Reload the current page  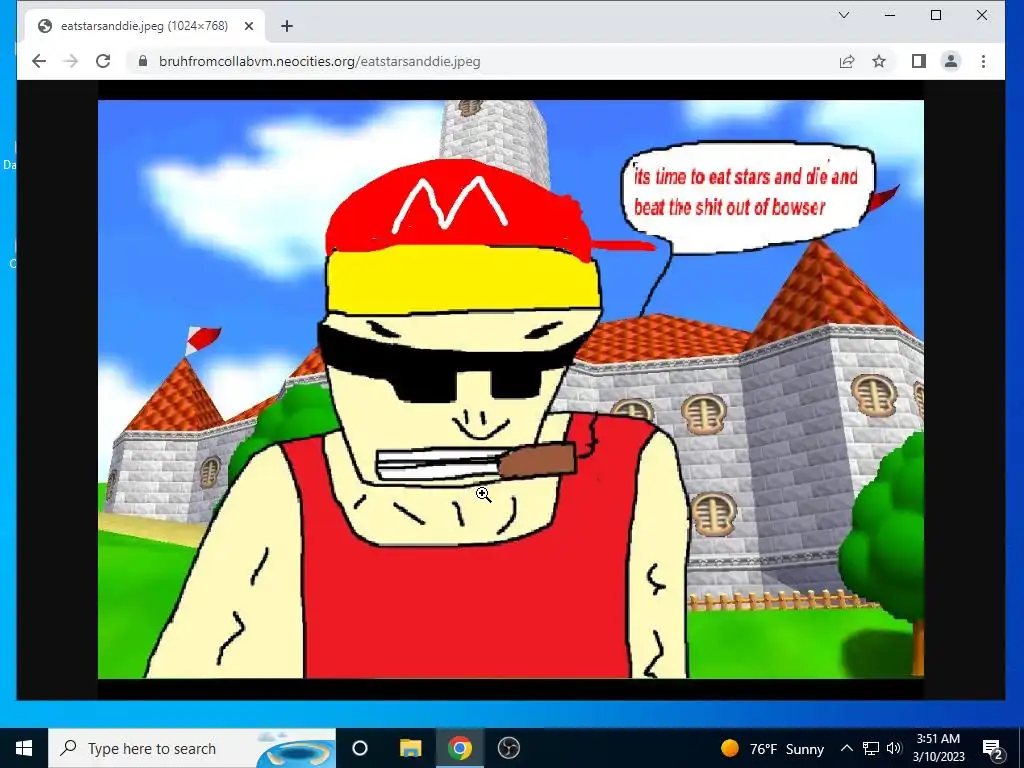click(103, 61)
